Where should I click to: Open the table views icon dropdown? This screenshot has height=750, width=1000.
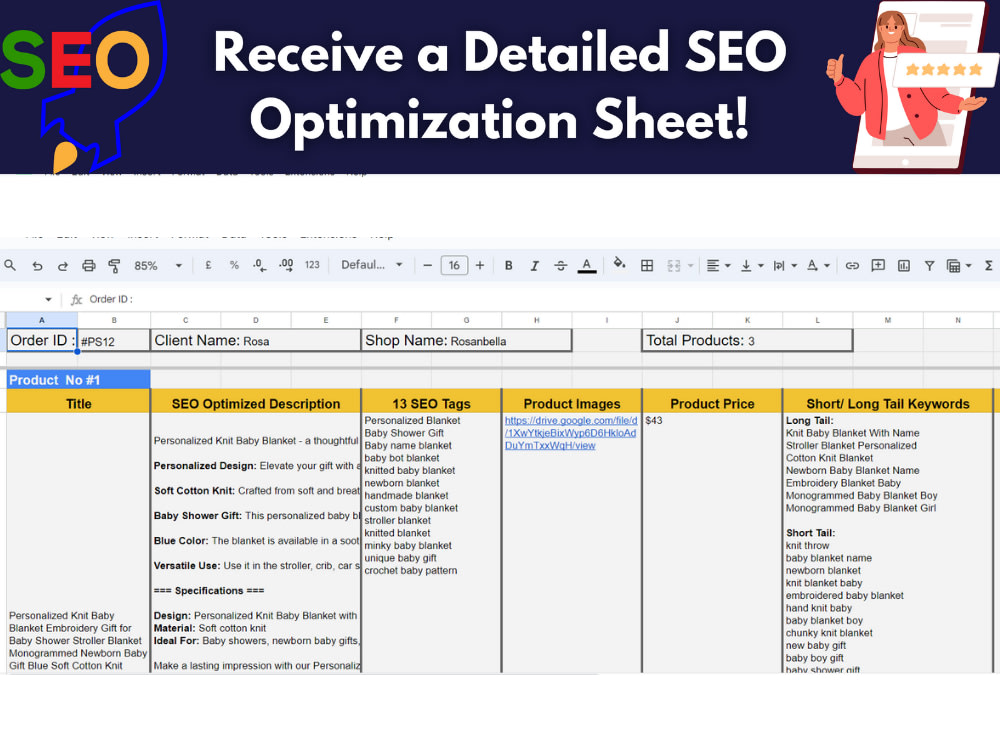[x=959, y=266]
